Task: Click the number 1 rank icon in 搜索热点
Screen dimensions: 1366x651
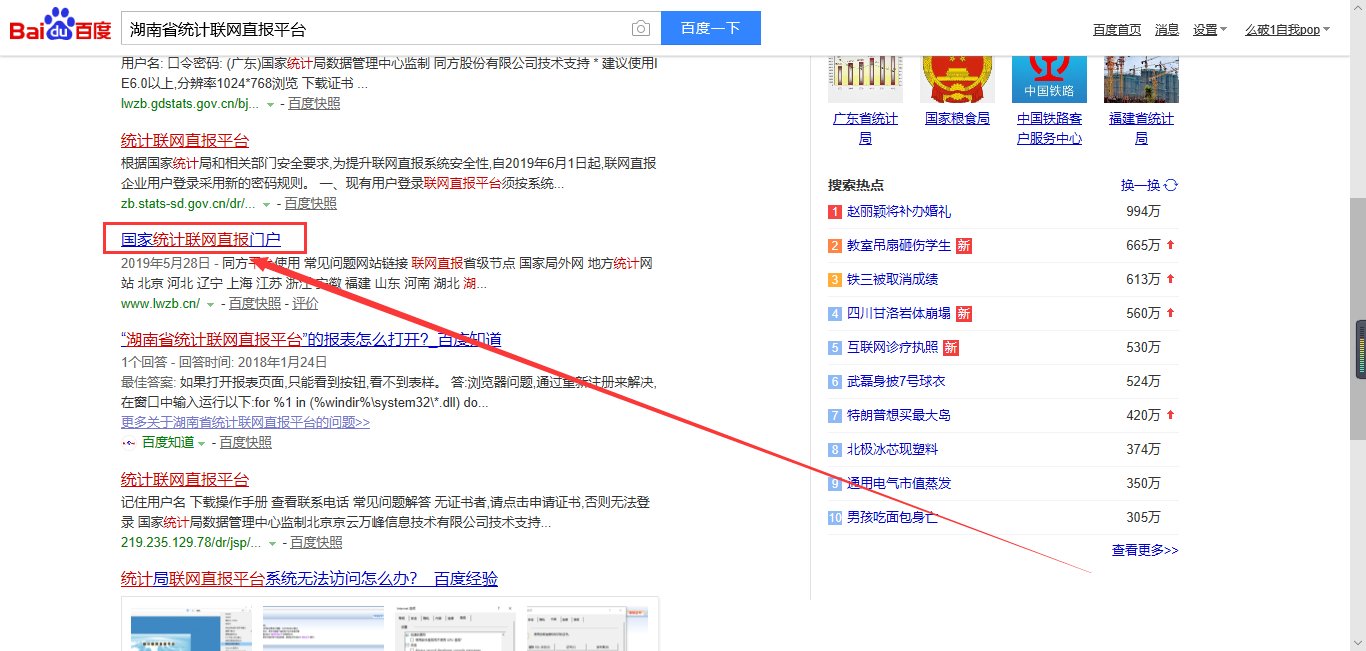Action: coord(833,211)
